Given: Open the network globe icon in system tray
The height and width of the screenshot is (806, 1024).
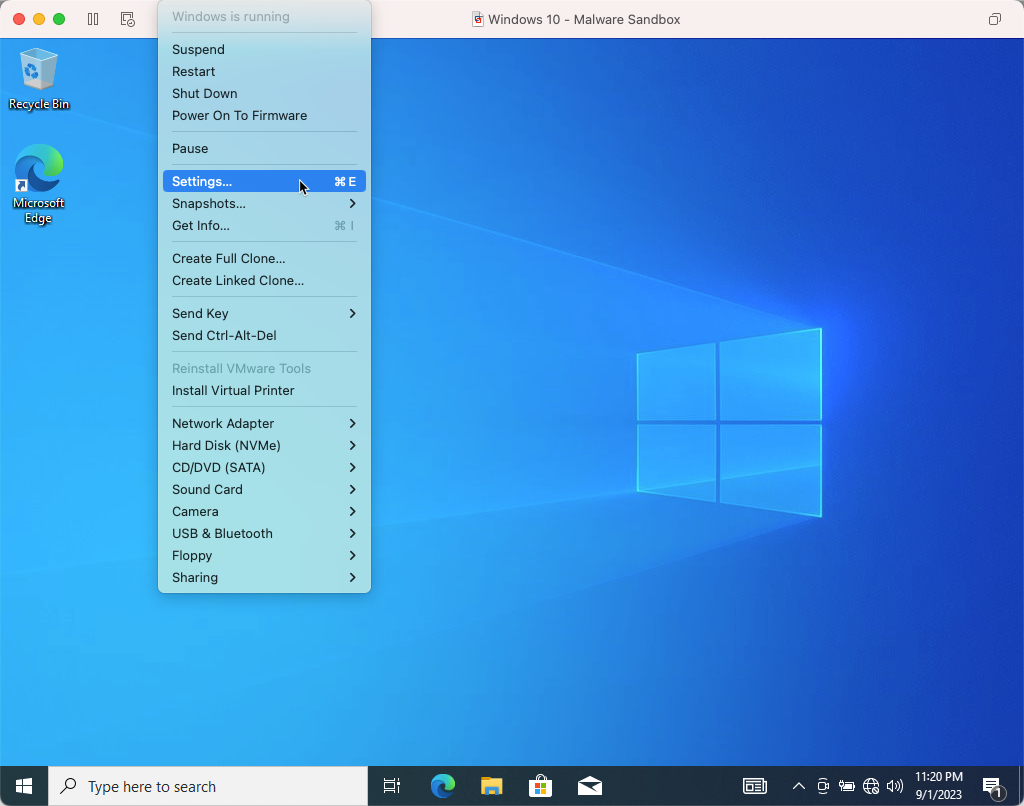Looking at the screenshot, I should tap(870, 786).
